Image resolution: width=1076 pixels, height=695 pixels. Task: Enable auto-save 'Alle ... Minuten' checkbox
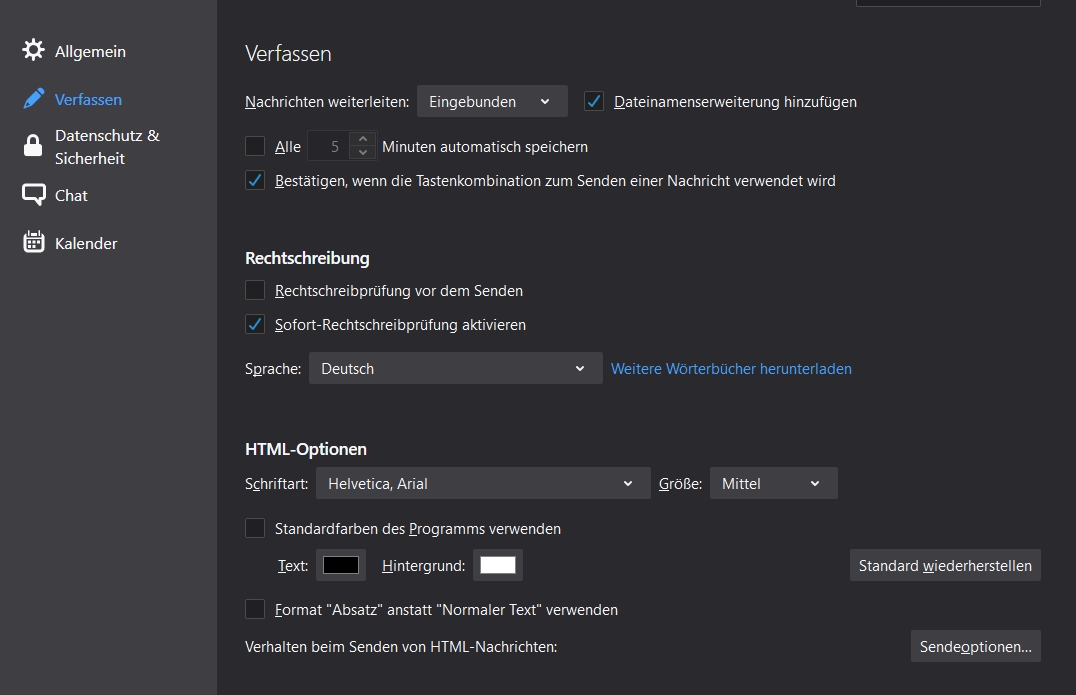click(255, 145)
